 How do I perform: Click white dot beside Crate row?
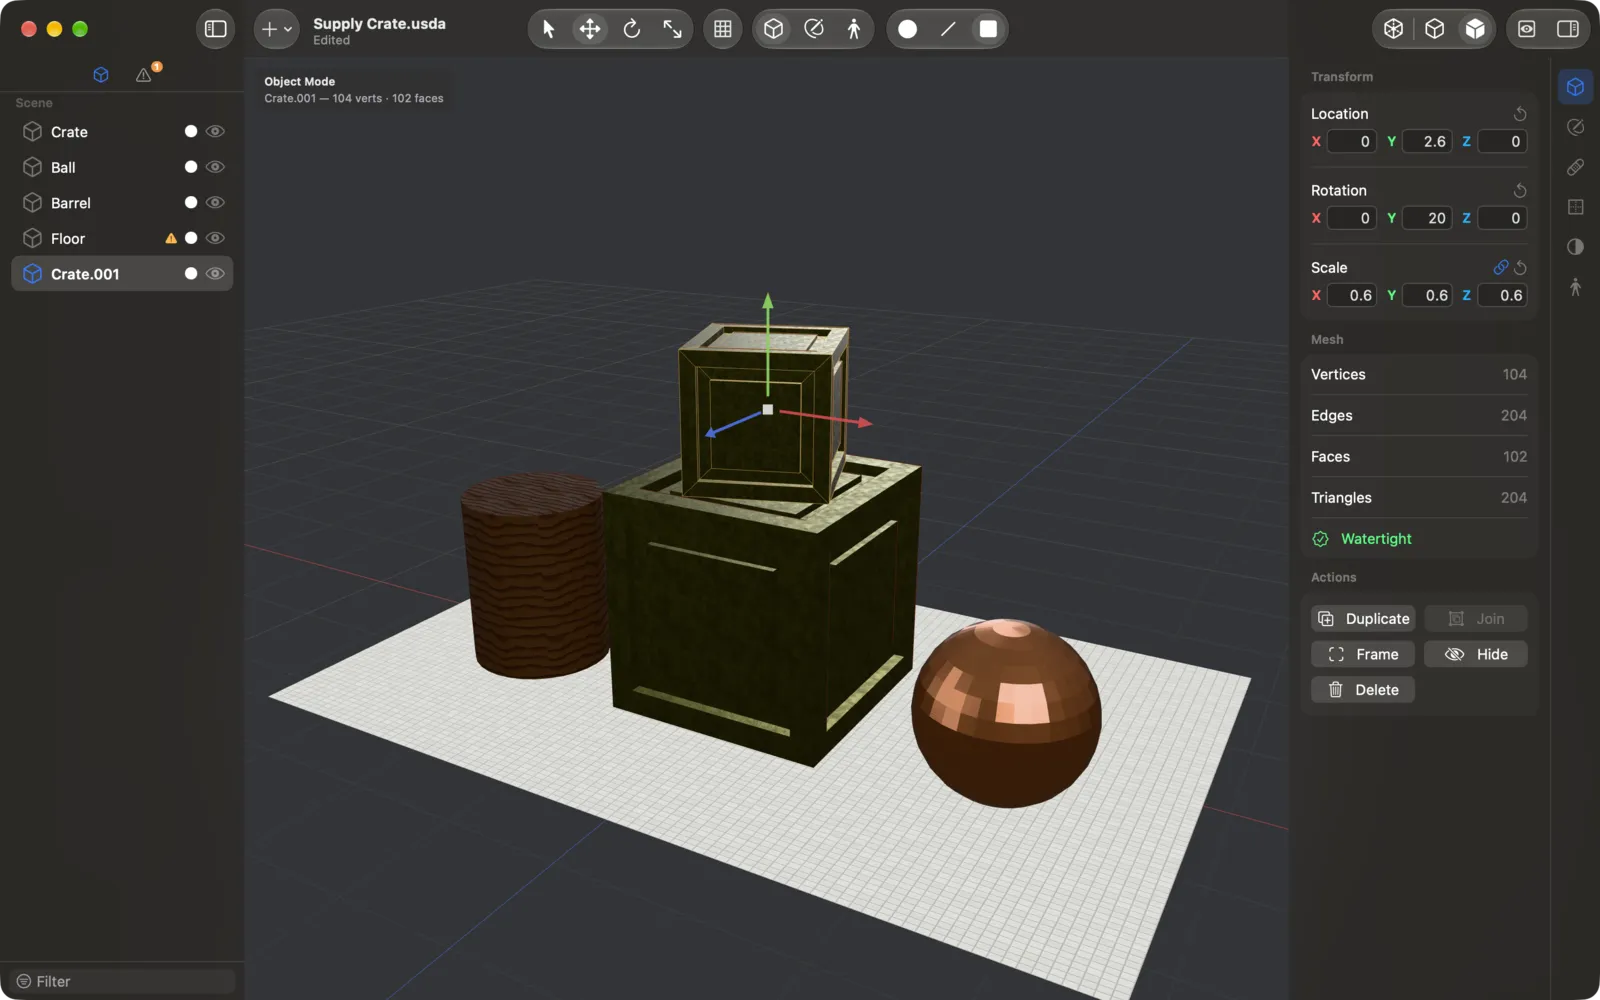[191, 132]
